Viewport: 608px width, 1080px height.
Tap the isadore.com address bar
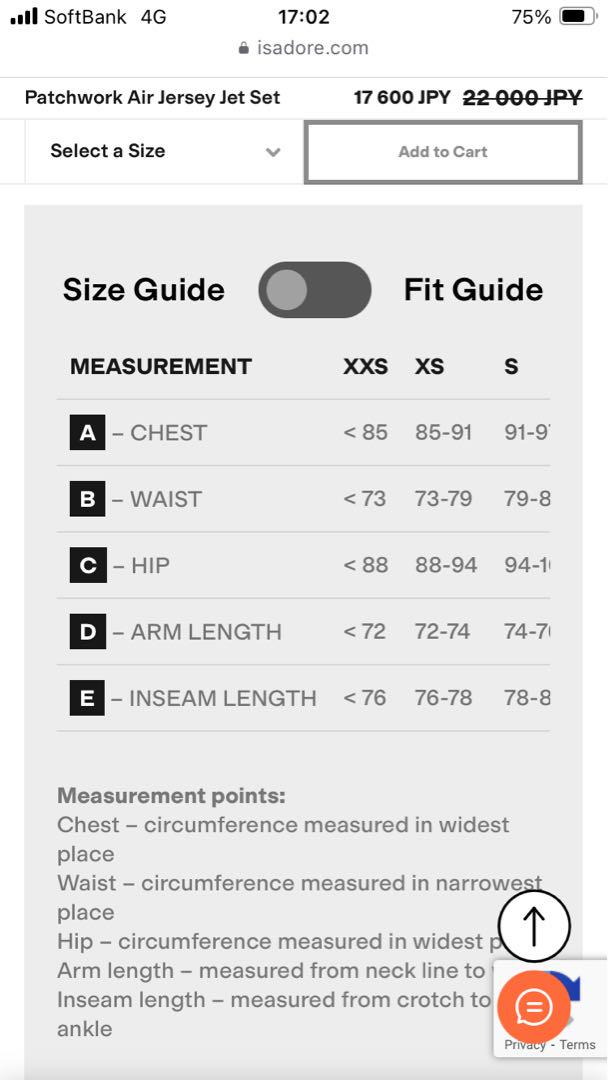click(304, 48)
